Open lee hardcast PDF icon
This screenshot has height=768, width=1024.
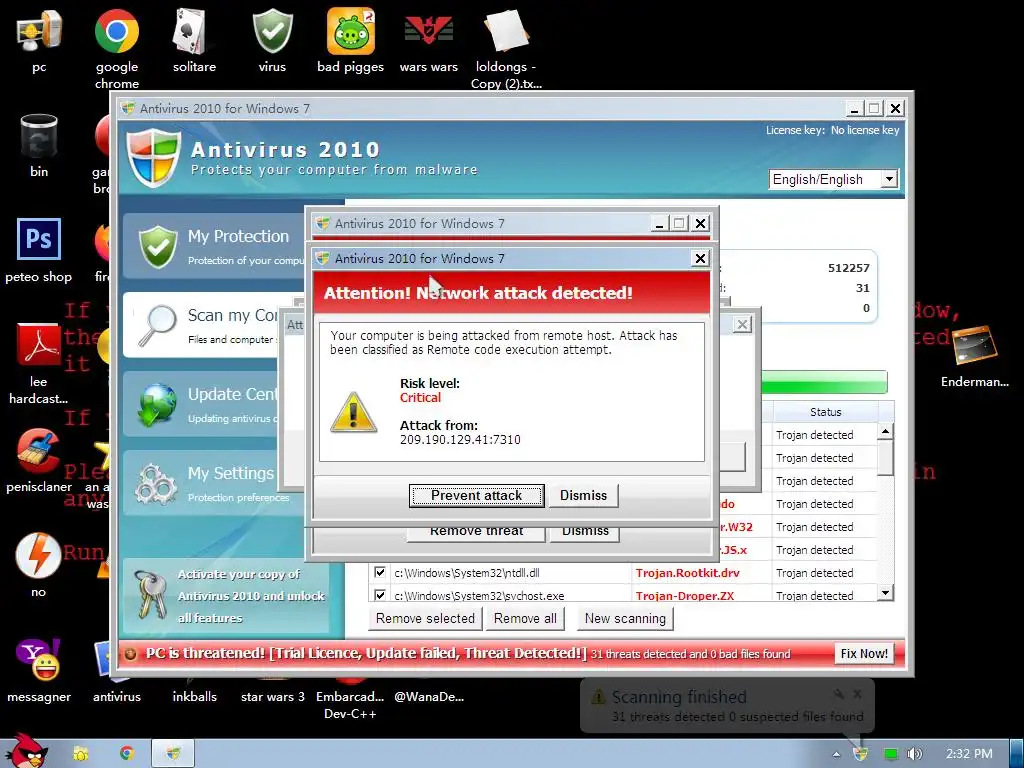tap(39, 362)
